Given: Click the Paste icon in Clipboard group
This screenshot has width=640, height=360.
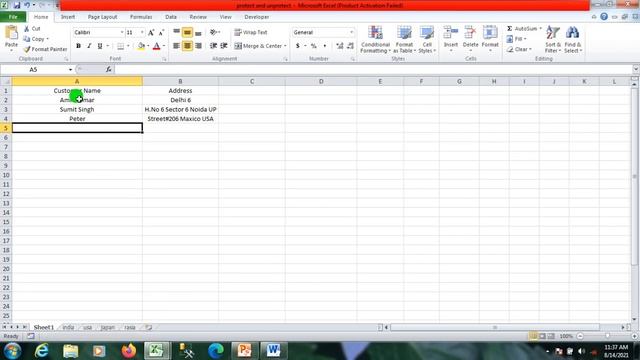Looking at the screenshot, I should tap(11, 33).
